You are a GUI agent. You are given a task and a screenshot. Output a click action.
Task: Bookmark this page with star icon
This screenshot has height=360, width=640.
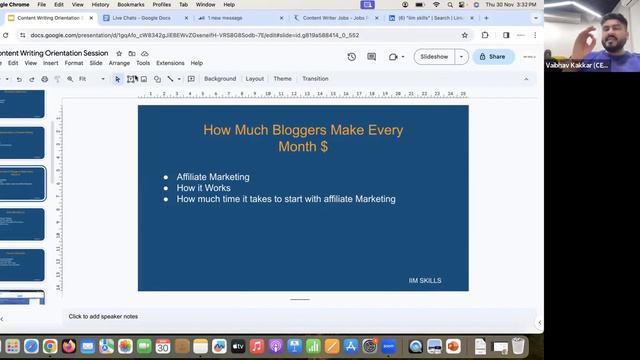[x=464, y=35]
